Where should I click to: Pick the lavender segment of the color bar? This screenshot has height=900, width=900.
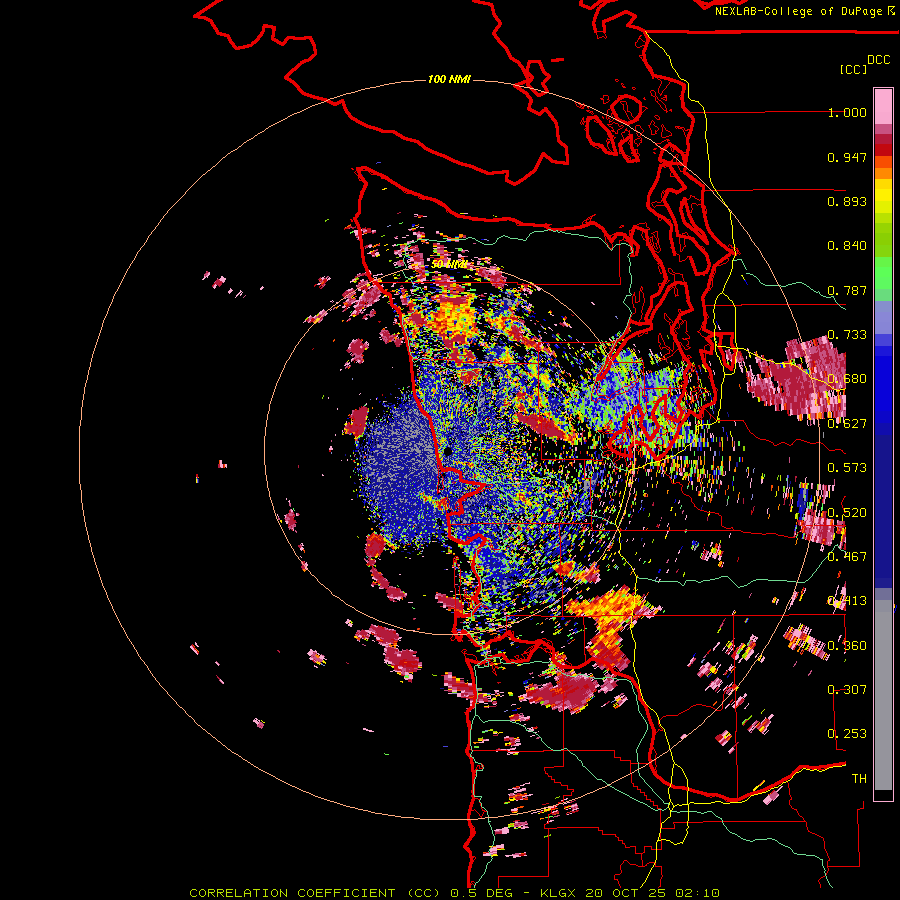(883, 317)
